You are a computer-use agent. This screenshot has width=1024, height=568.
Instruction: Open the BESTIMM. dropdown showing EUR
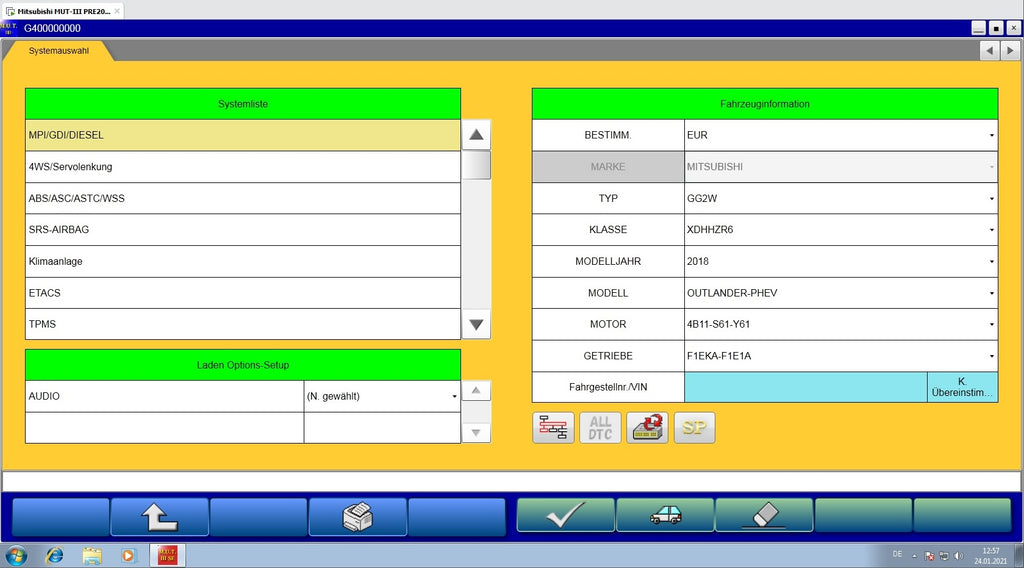coord(840,135)
